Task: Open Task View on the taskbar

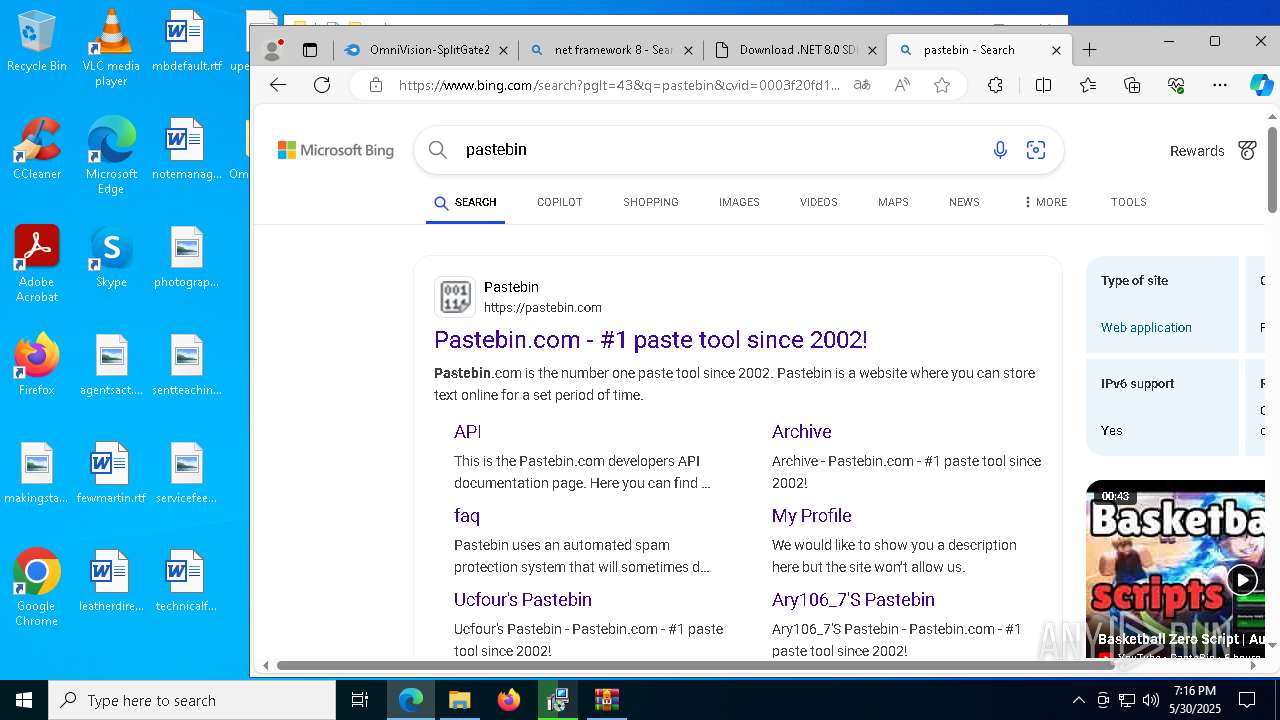Action: point(360,700)
